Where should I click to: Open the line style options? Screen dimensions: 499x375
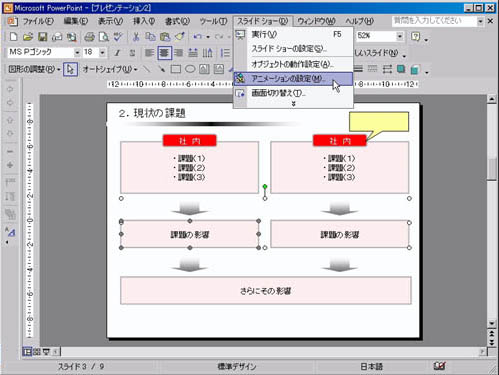358,69
